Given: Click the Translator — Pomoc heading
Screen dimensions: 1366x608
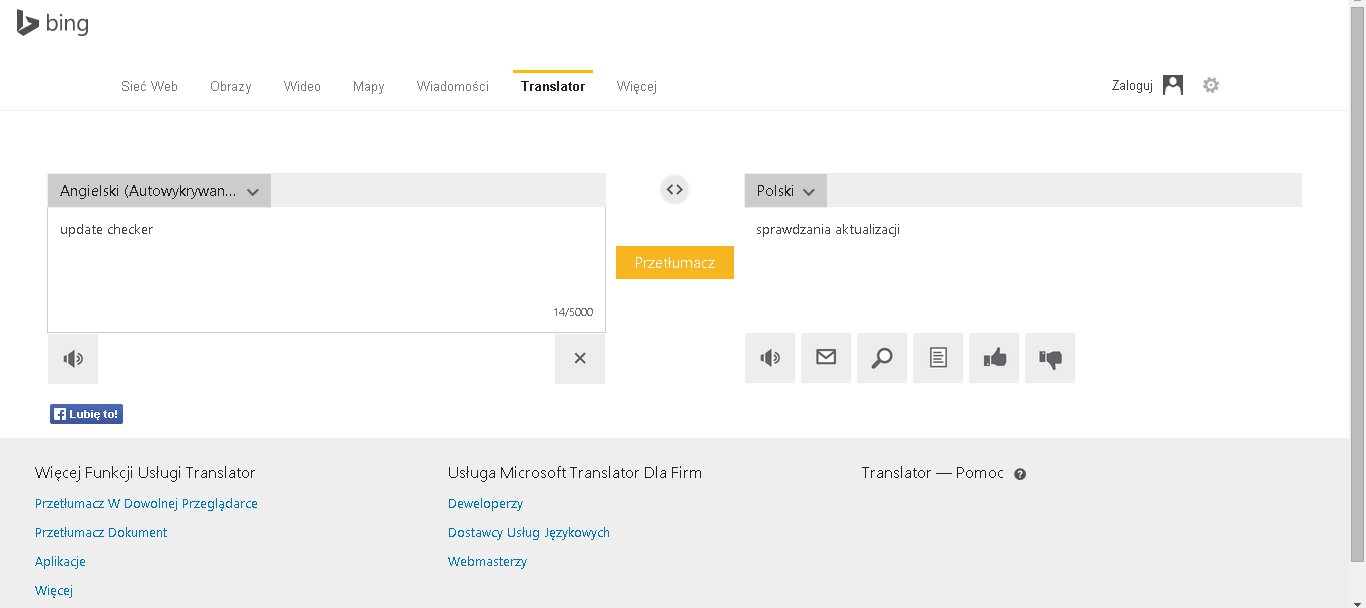Looking at the screenshot, I should [932, 473].
